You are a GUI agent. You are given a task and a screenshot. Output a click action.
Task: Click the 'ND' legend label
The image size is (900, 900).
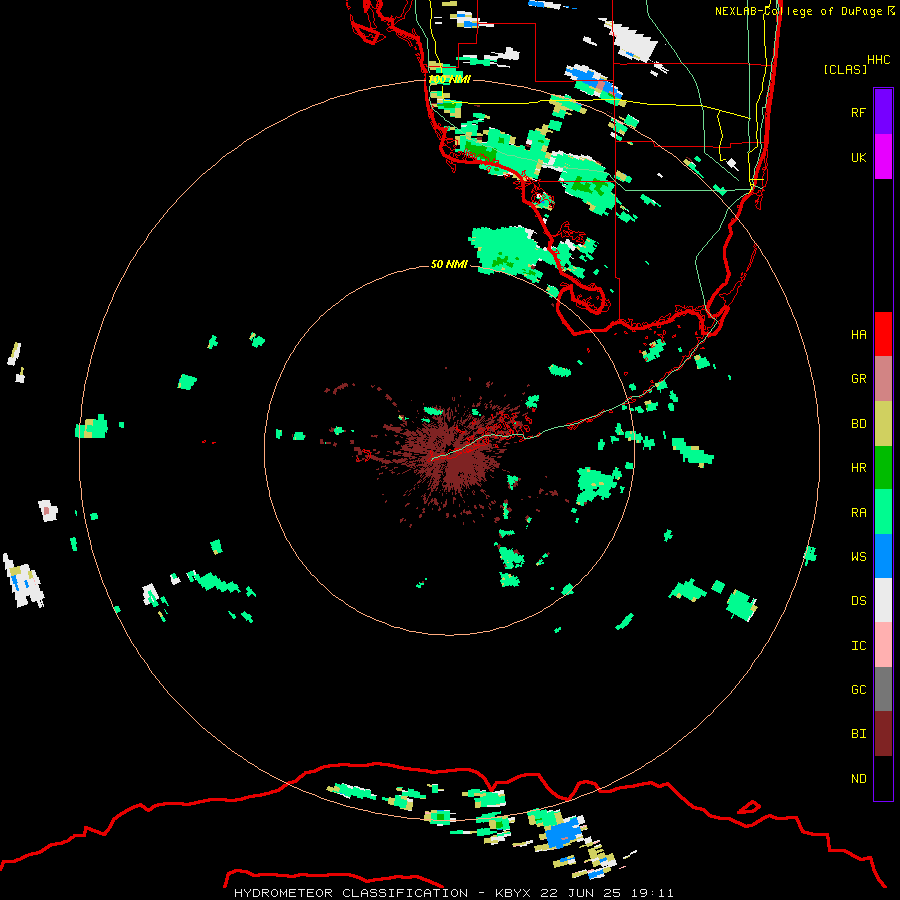pyautogui.click(x=858, y=779)
